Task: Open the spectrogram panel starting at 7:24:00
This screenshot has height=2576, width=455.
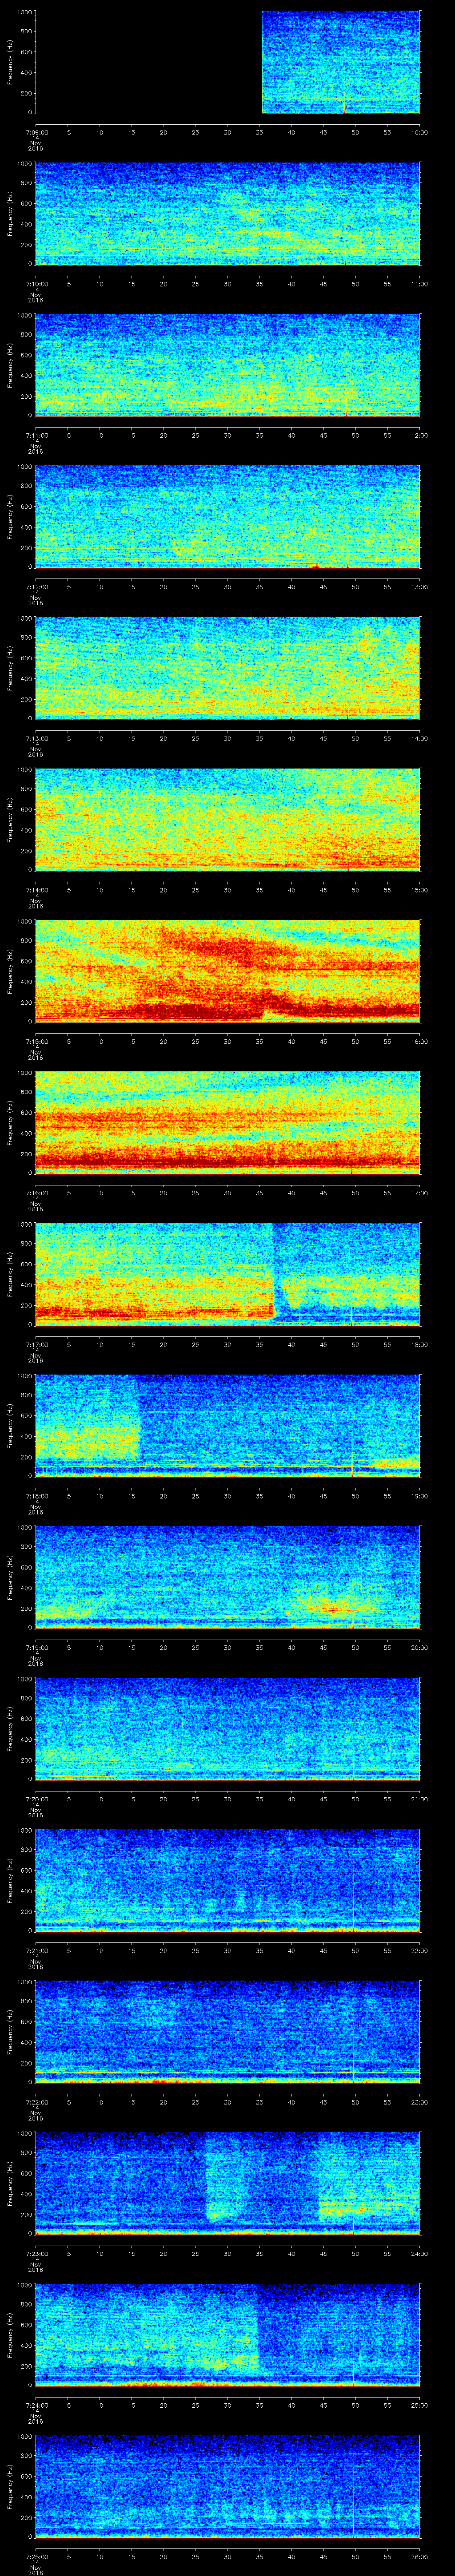Action: coord(228,2335)
